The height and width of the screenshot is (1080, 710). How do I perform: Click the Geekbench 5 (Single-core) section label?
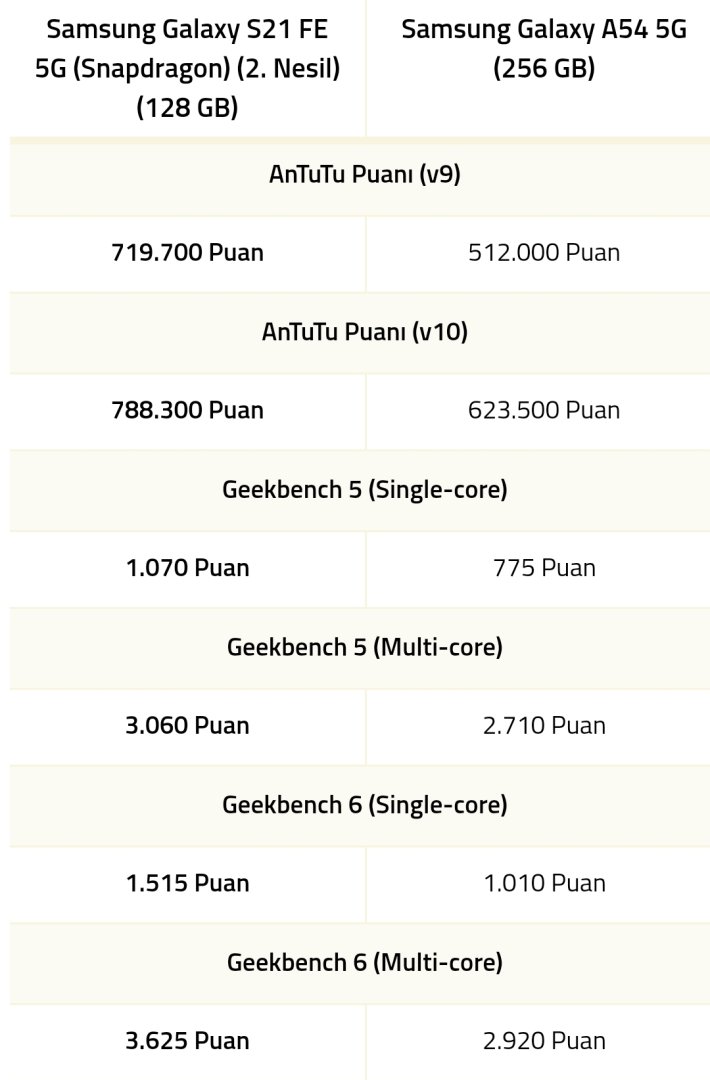pyautogui.click(x=364, y=490)
